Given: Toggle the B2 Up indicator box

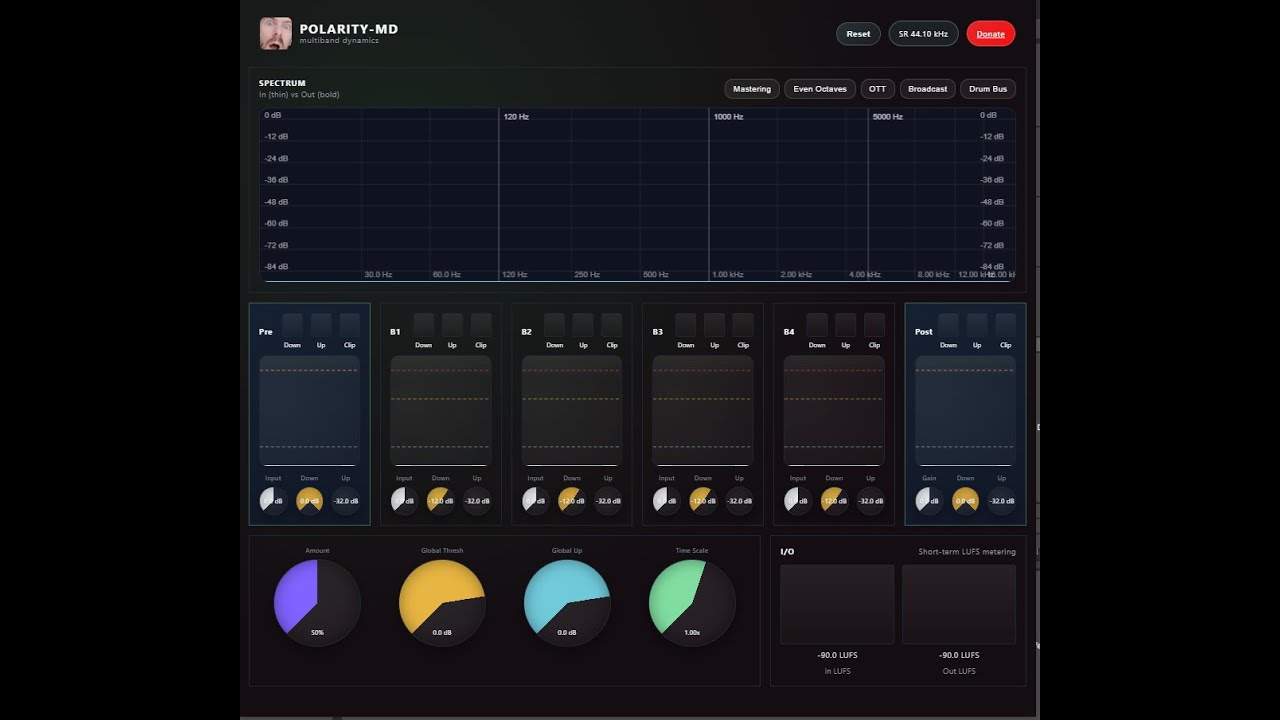Looking at the screenshot, I should (x=583, y=324).
